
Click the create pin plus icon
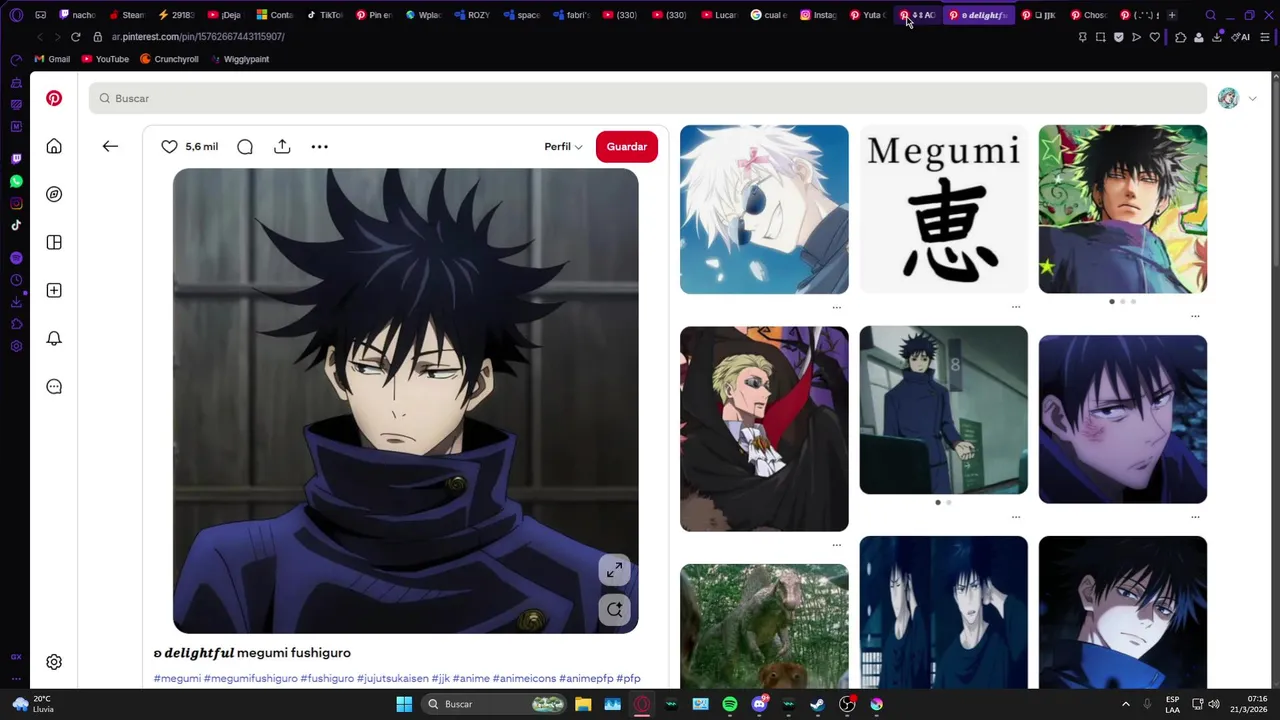pyautogui.click(x=54, y=290)
